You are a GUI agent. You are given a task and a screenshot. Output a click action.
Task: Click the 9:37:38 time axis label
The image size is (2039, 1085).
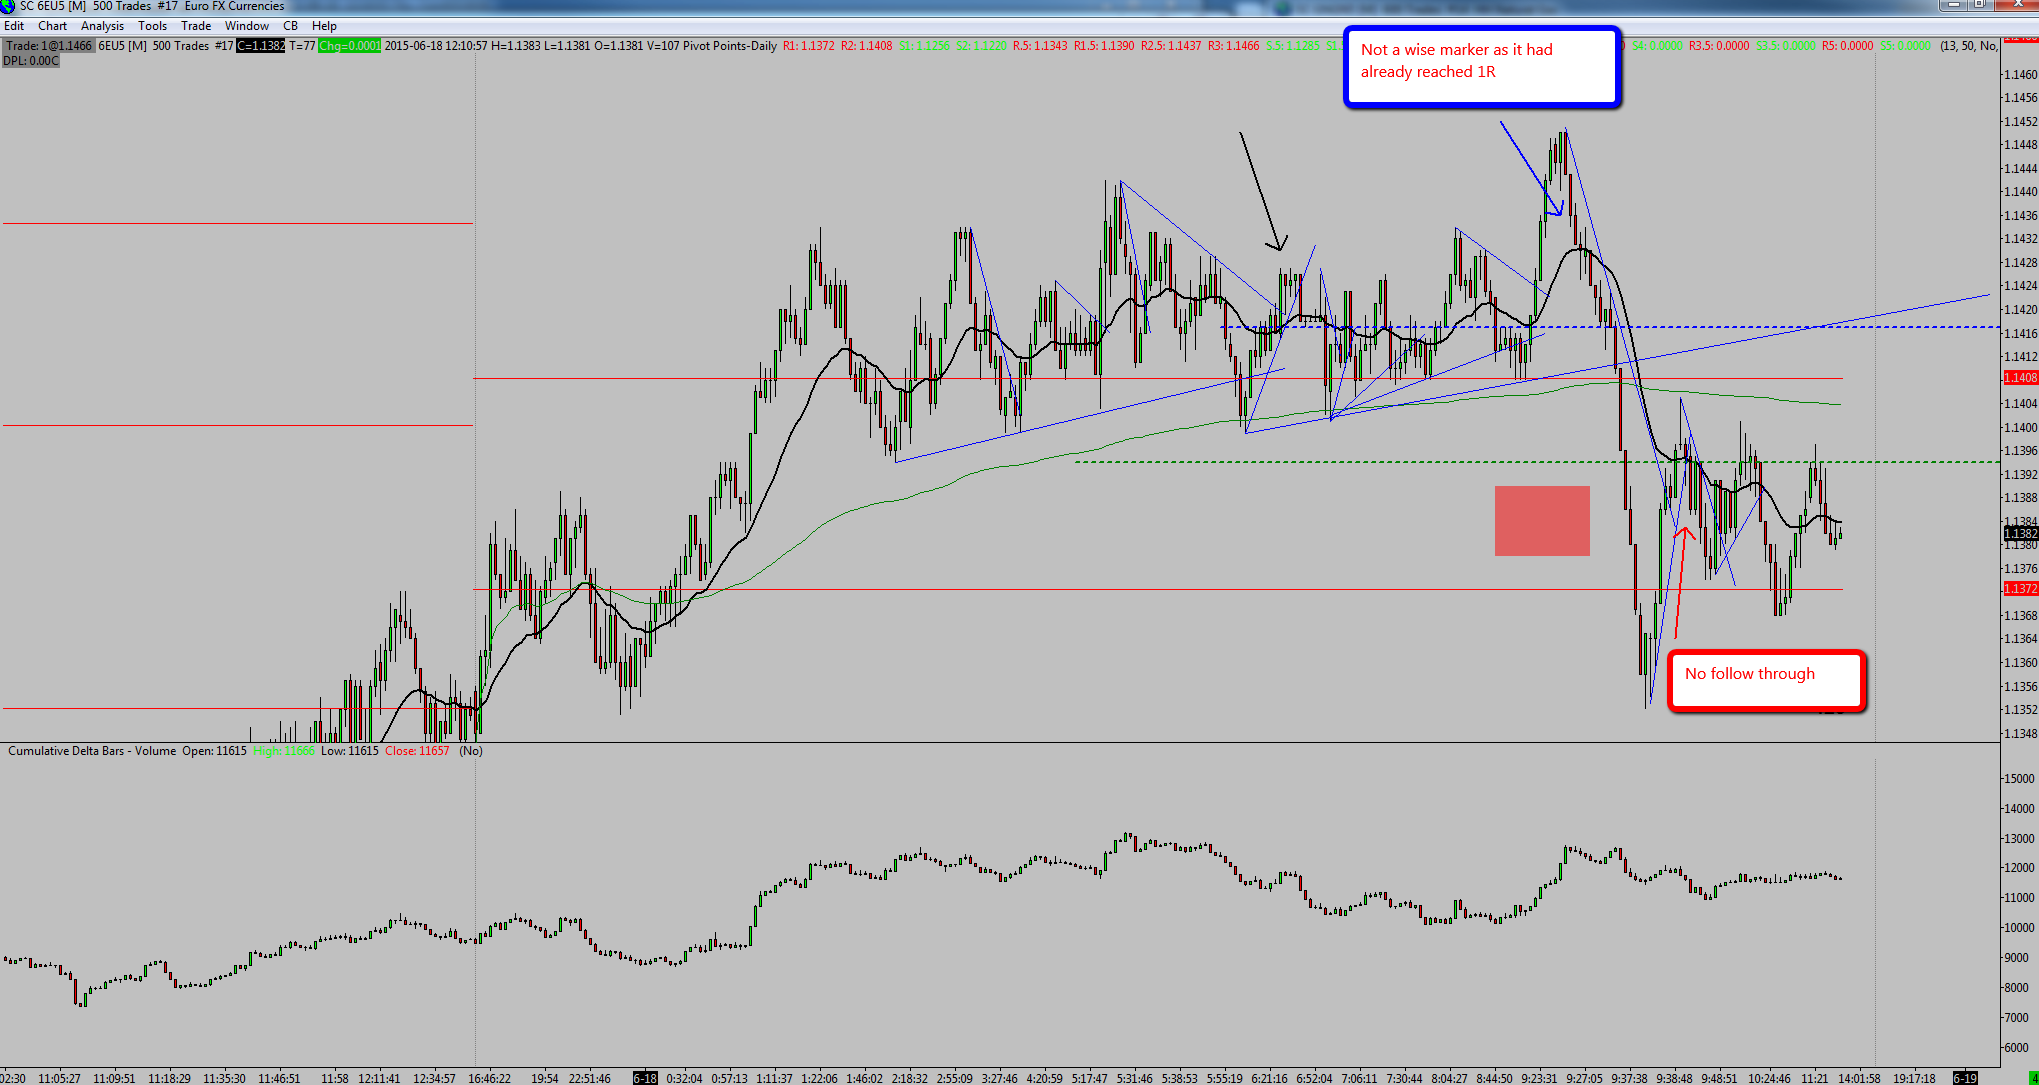point(1630,1078)
